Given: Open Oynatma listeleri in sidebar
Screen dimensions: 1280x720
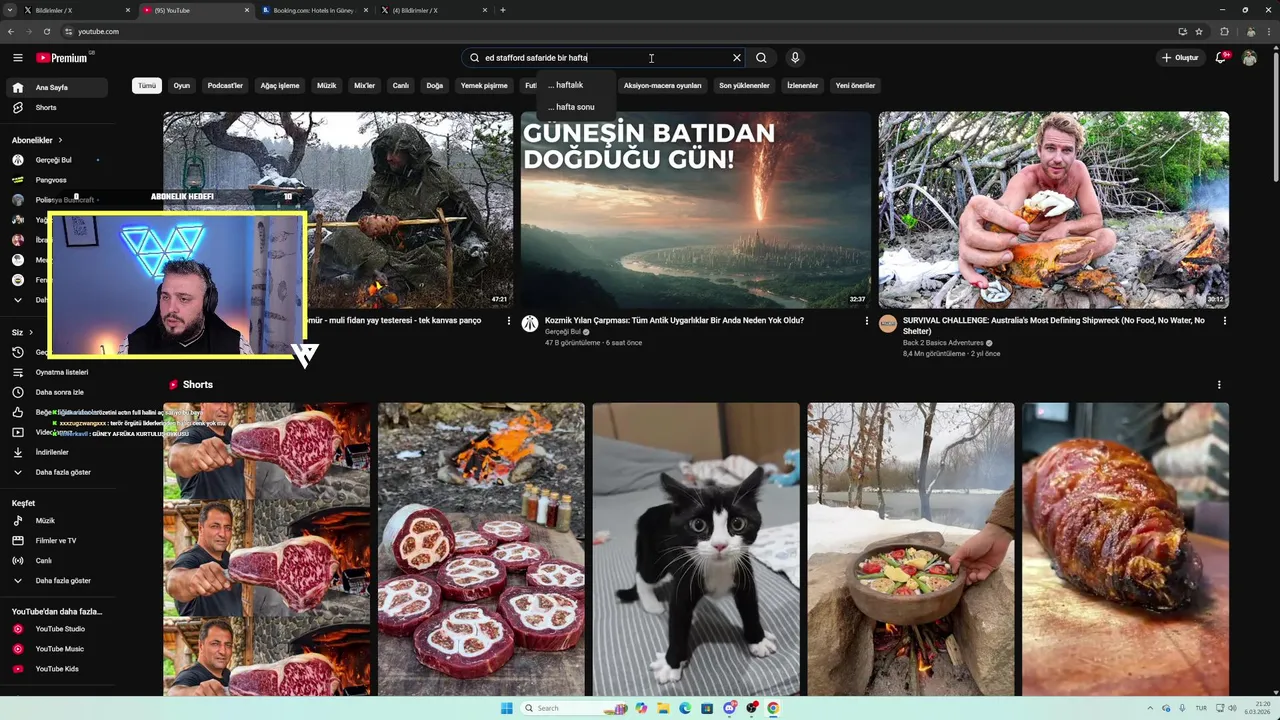Looking at the screenshot, I should point(58,372).
